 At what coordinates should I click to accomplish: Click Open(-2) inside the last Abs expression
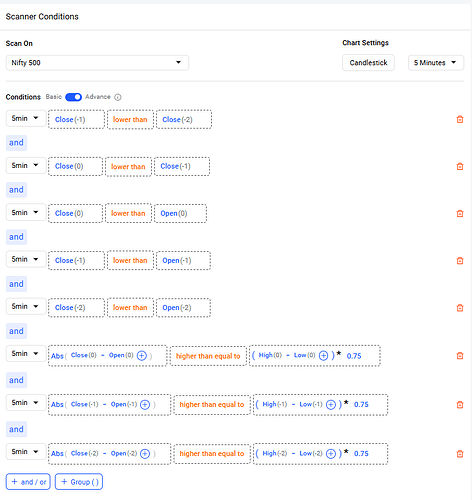pyautogui.click(x=124, y=453)
